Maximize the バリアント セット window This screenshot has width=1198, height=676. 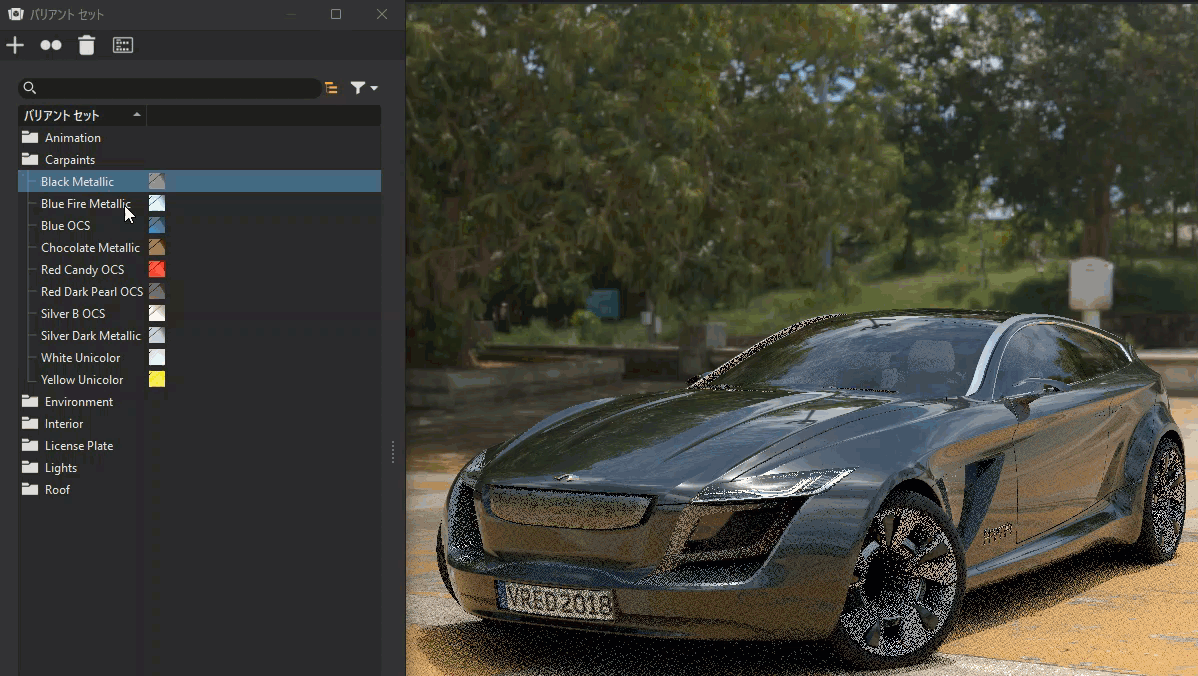[x=335, y=14]
